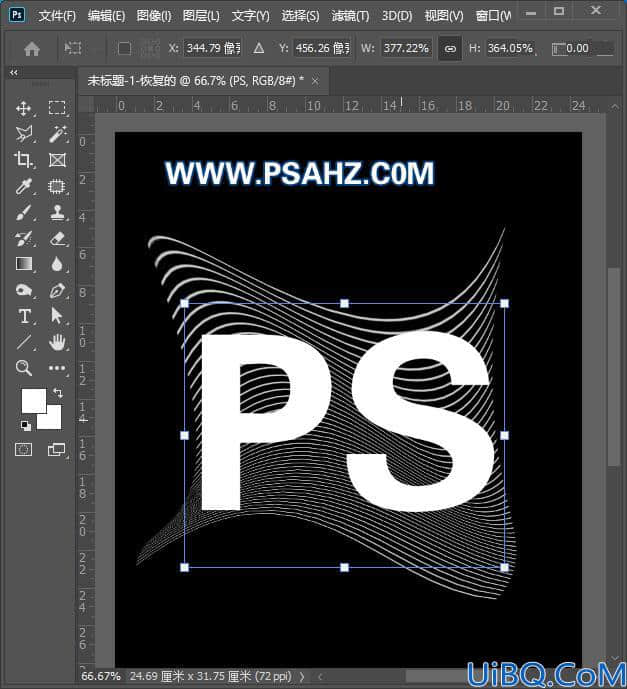Click the vertical scrollbar thumb
The height and width of the screenshot is (689, 627).
(x=613, y=366)
